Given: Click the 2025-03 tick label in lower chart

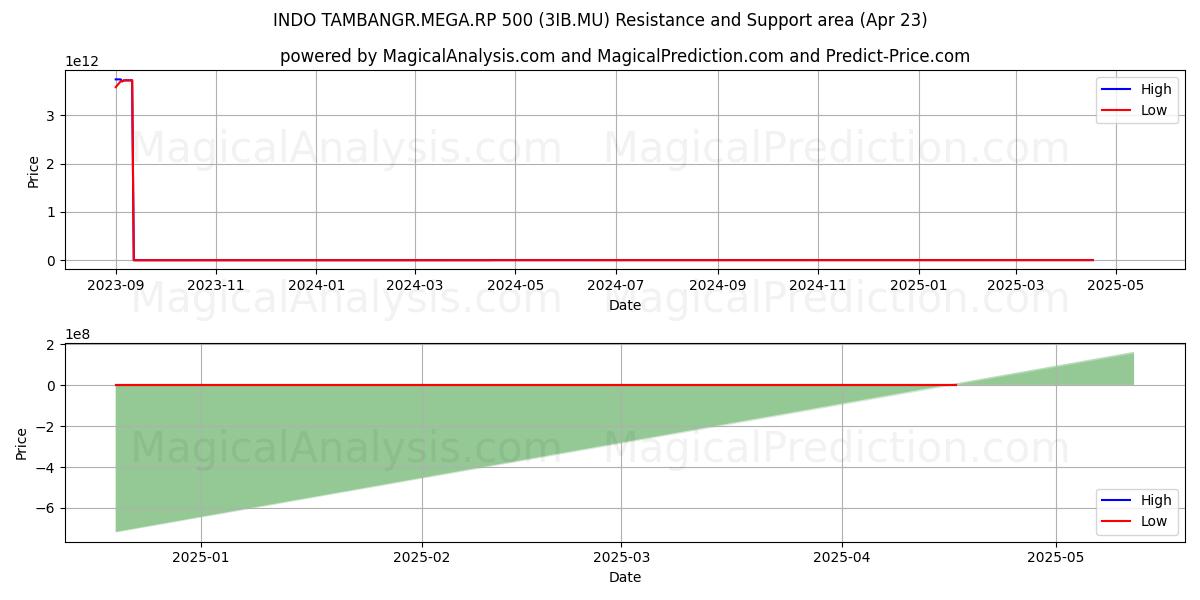Looking at the screenshot, I should [x=621, y=558].
